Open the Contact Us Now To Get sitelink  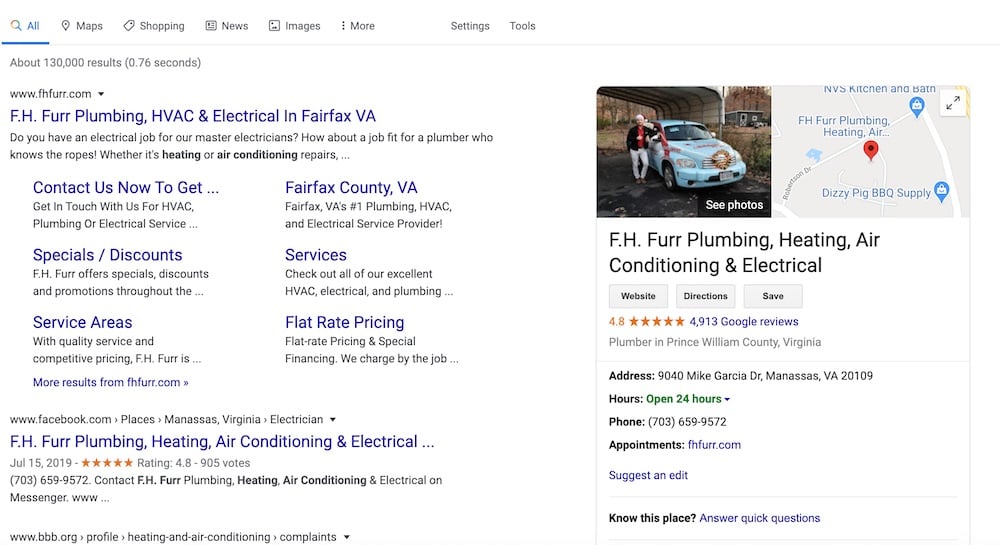(x=126, y=187)
